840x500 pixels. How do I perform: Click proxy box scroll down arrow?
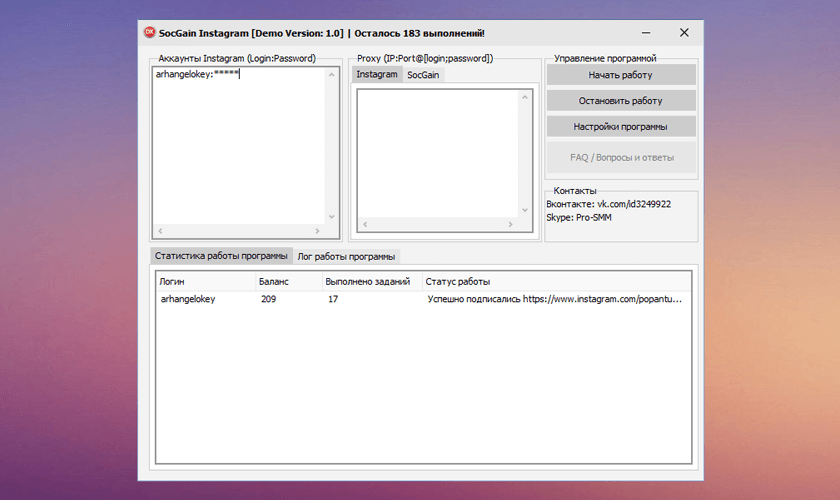point(525,211)
